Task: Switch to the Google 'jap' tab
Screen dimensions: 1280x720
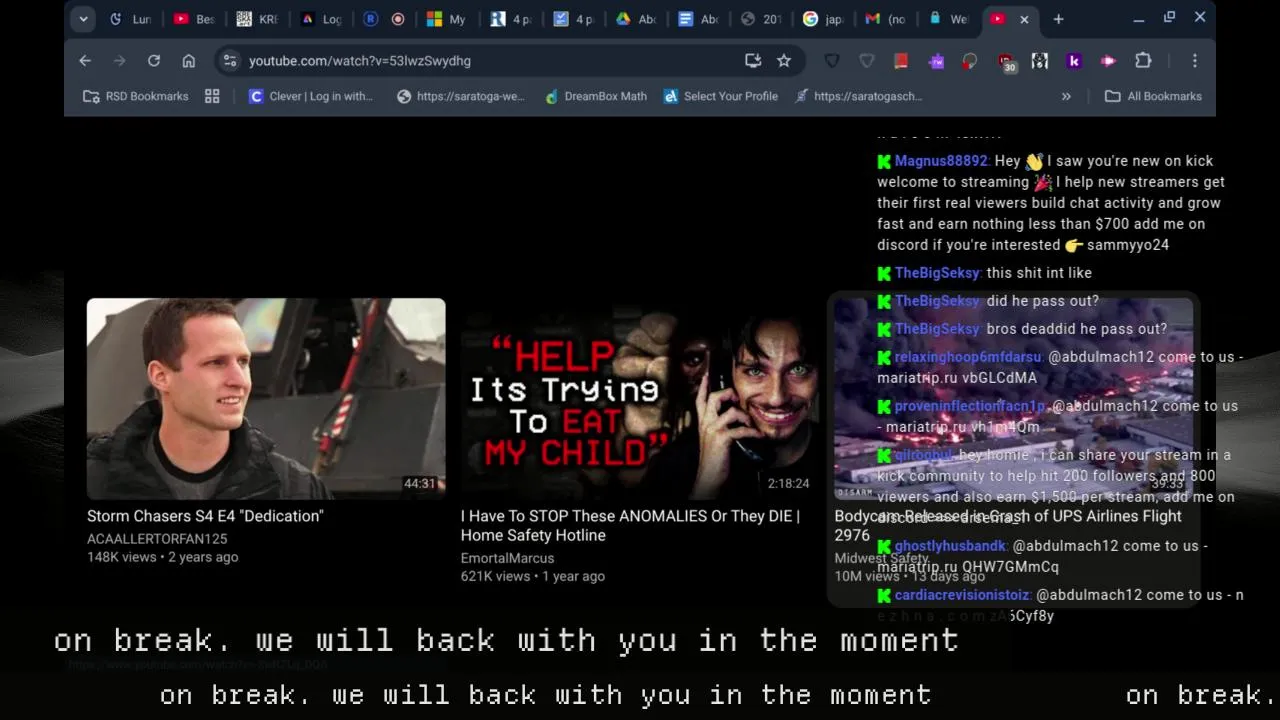Action: point(824,19)
